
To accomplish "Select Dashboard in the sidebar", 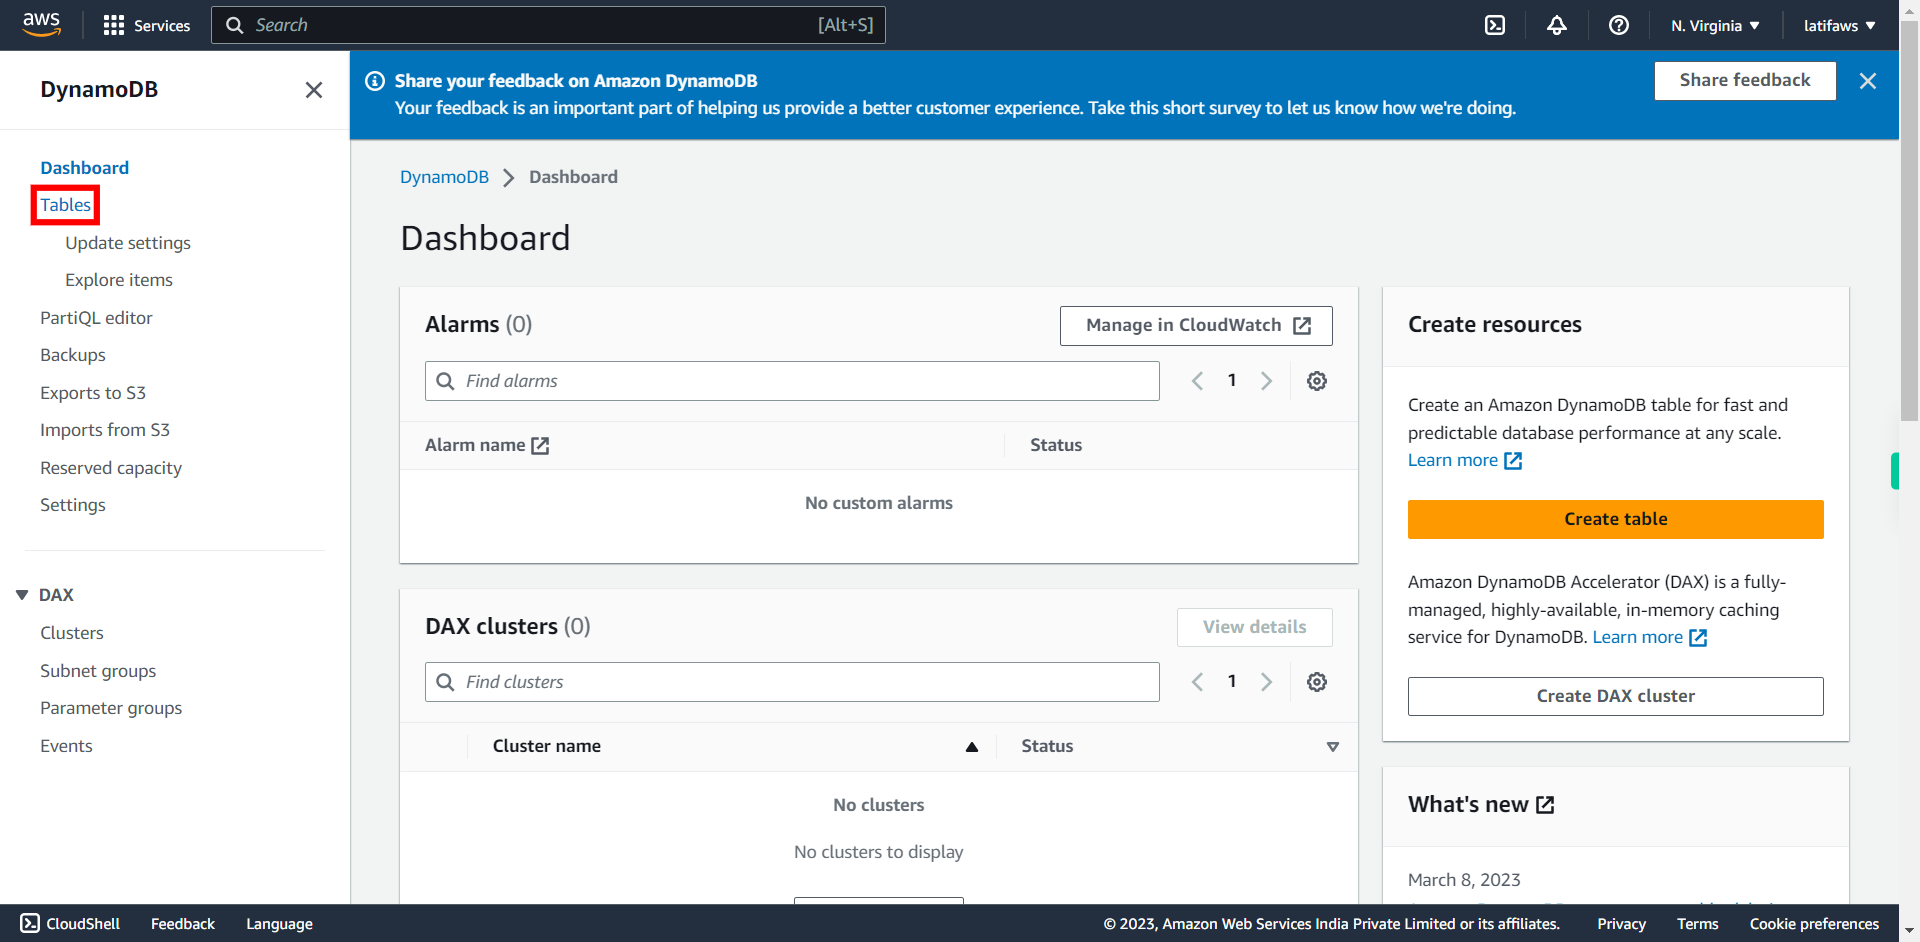I will point(84,168).
